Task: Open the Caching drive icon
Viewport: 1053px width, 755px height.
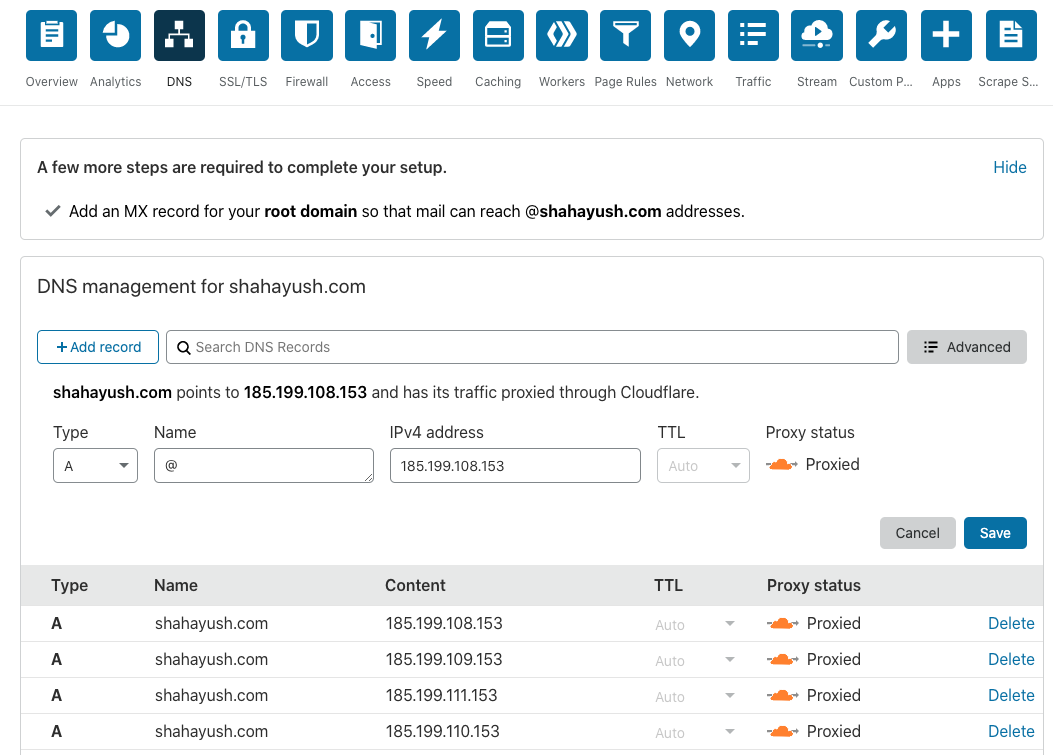Action: tap(498, 36)
